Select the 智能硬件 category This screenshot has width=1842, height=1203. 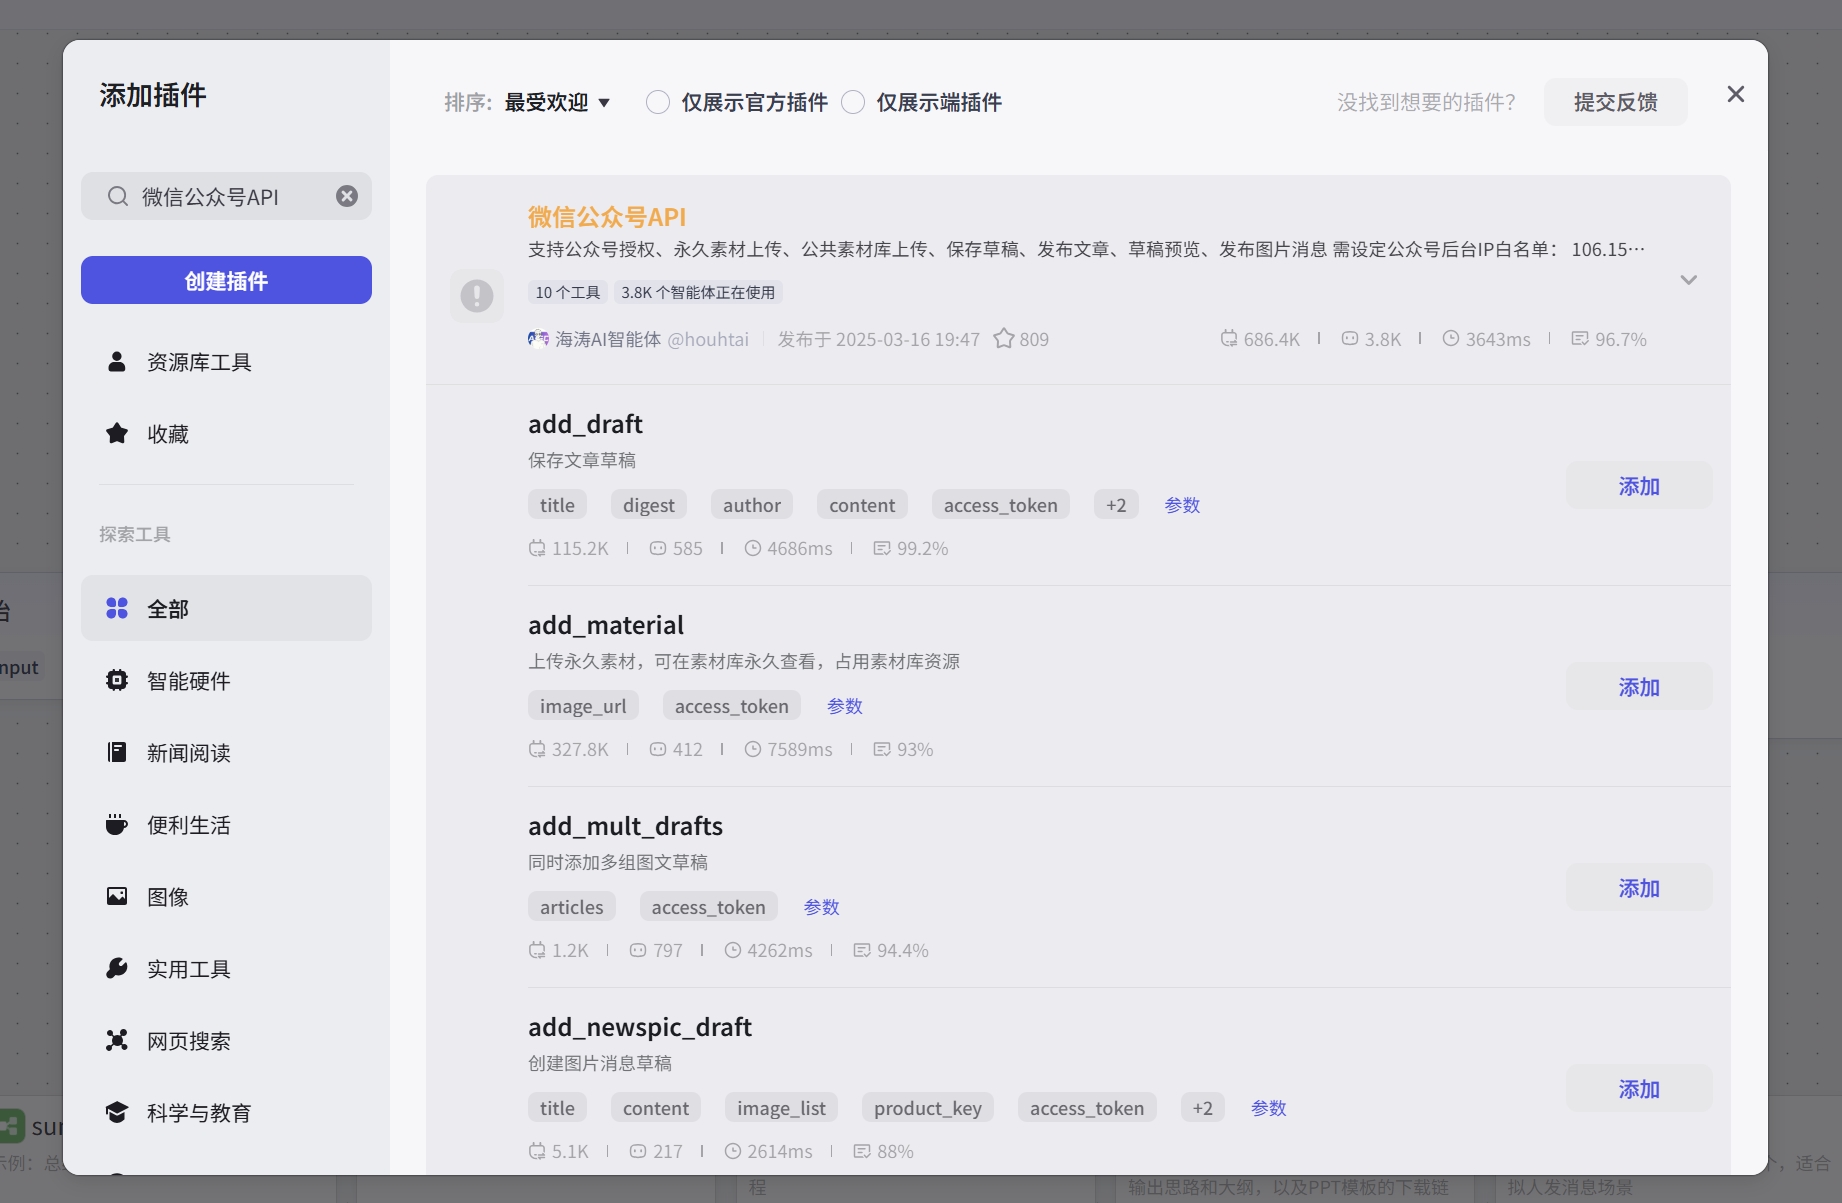(226, 680)
